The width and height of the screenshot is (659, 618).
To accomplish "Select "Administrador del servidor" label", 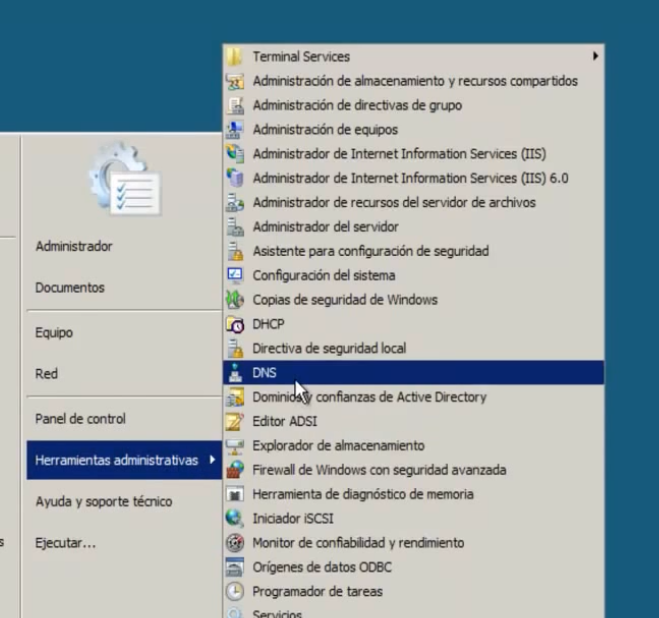I will click(x=325, y=227).
